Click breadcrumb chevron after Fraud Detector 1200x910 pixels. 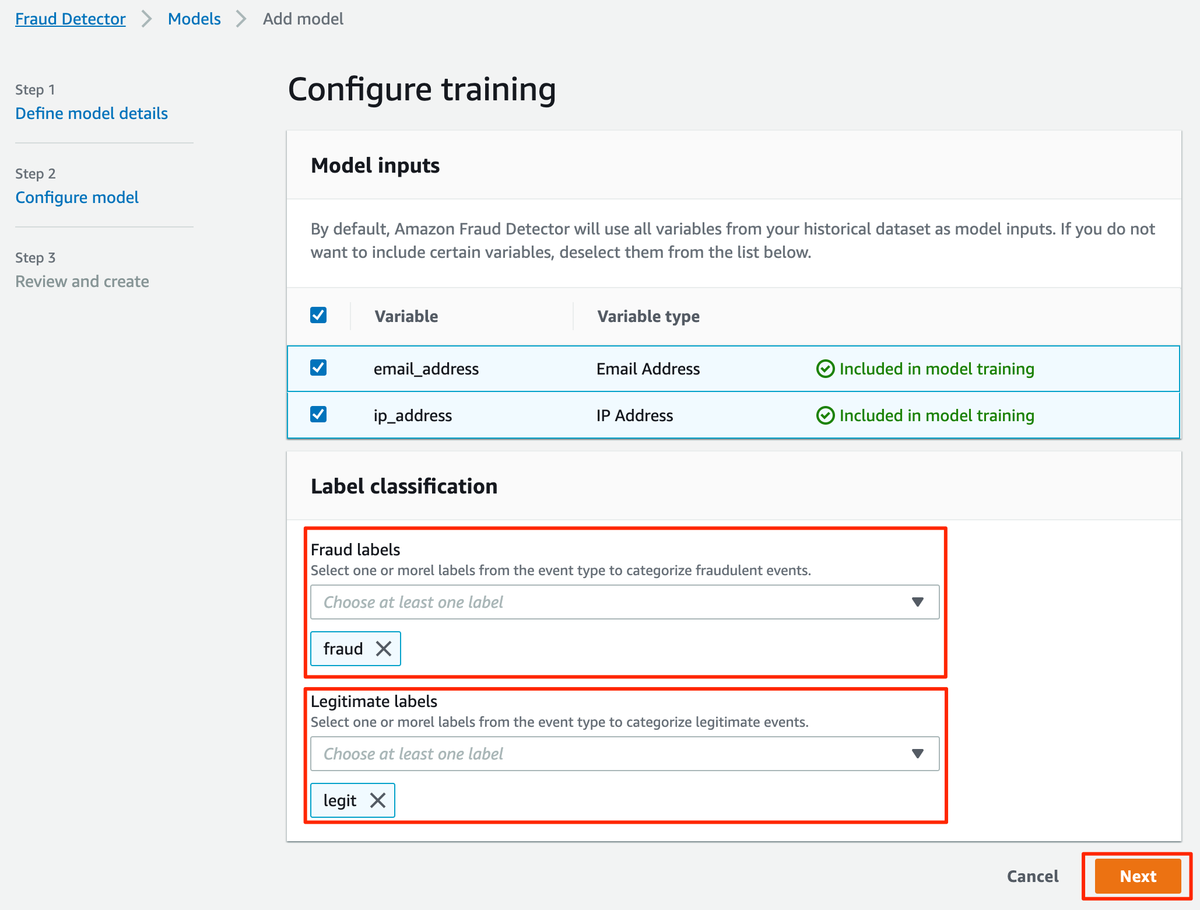click(x=147, y=19)
